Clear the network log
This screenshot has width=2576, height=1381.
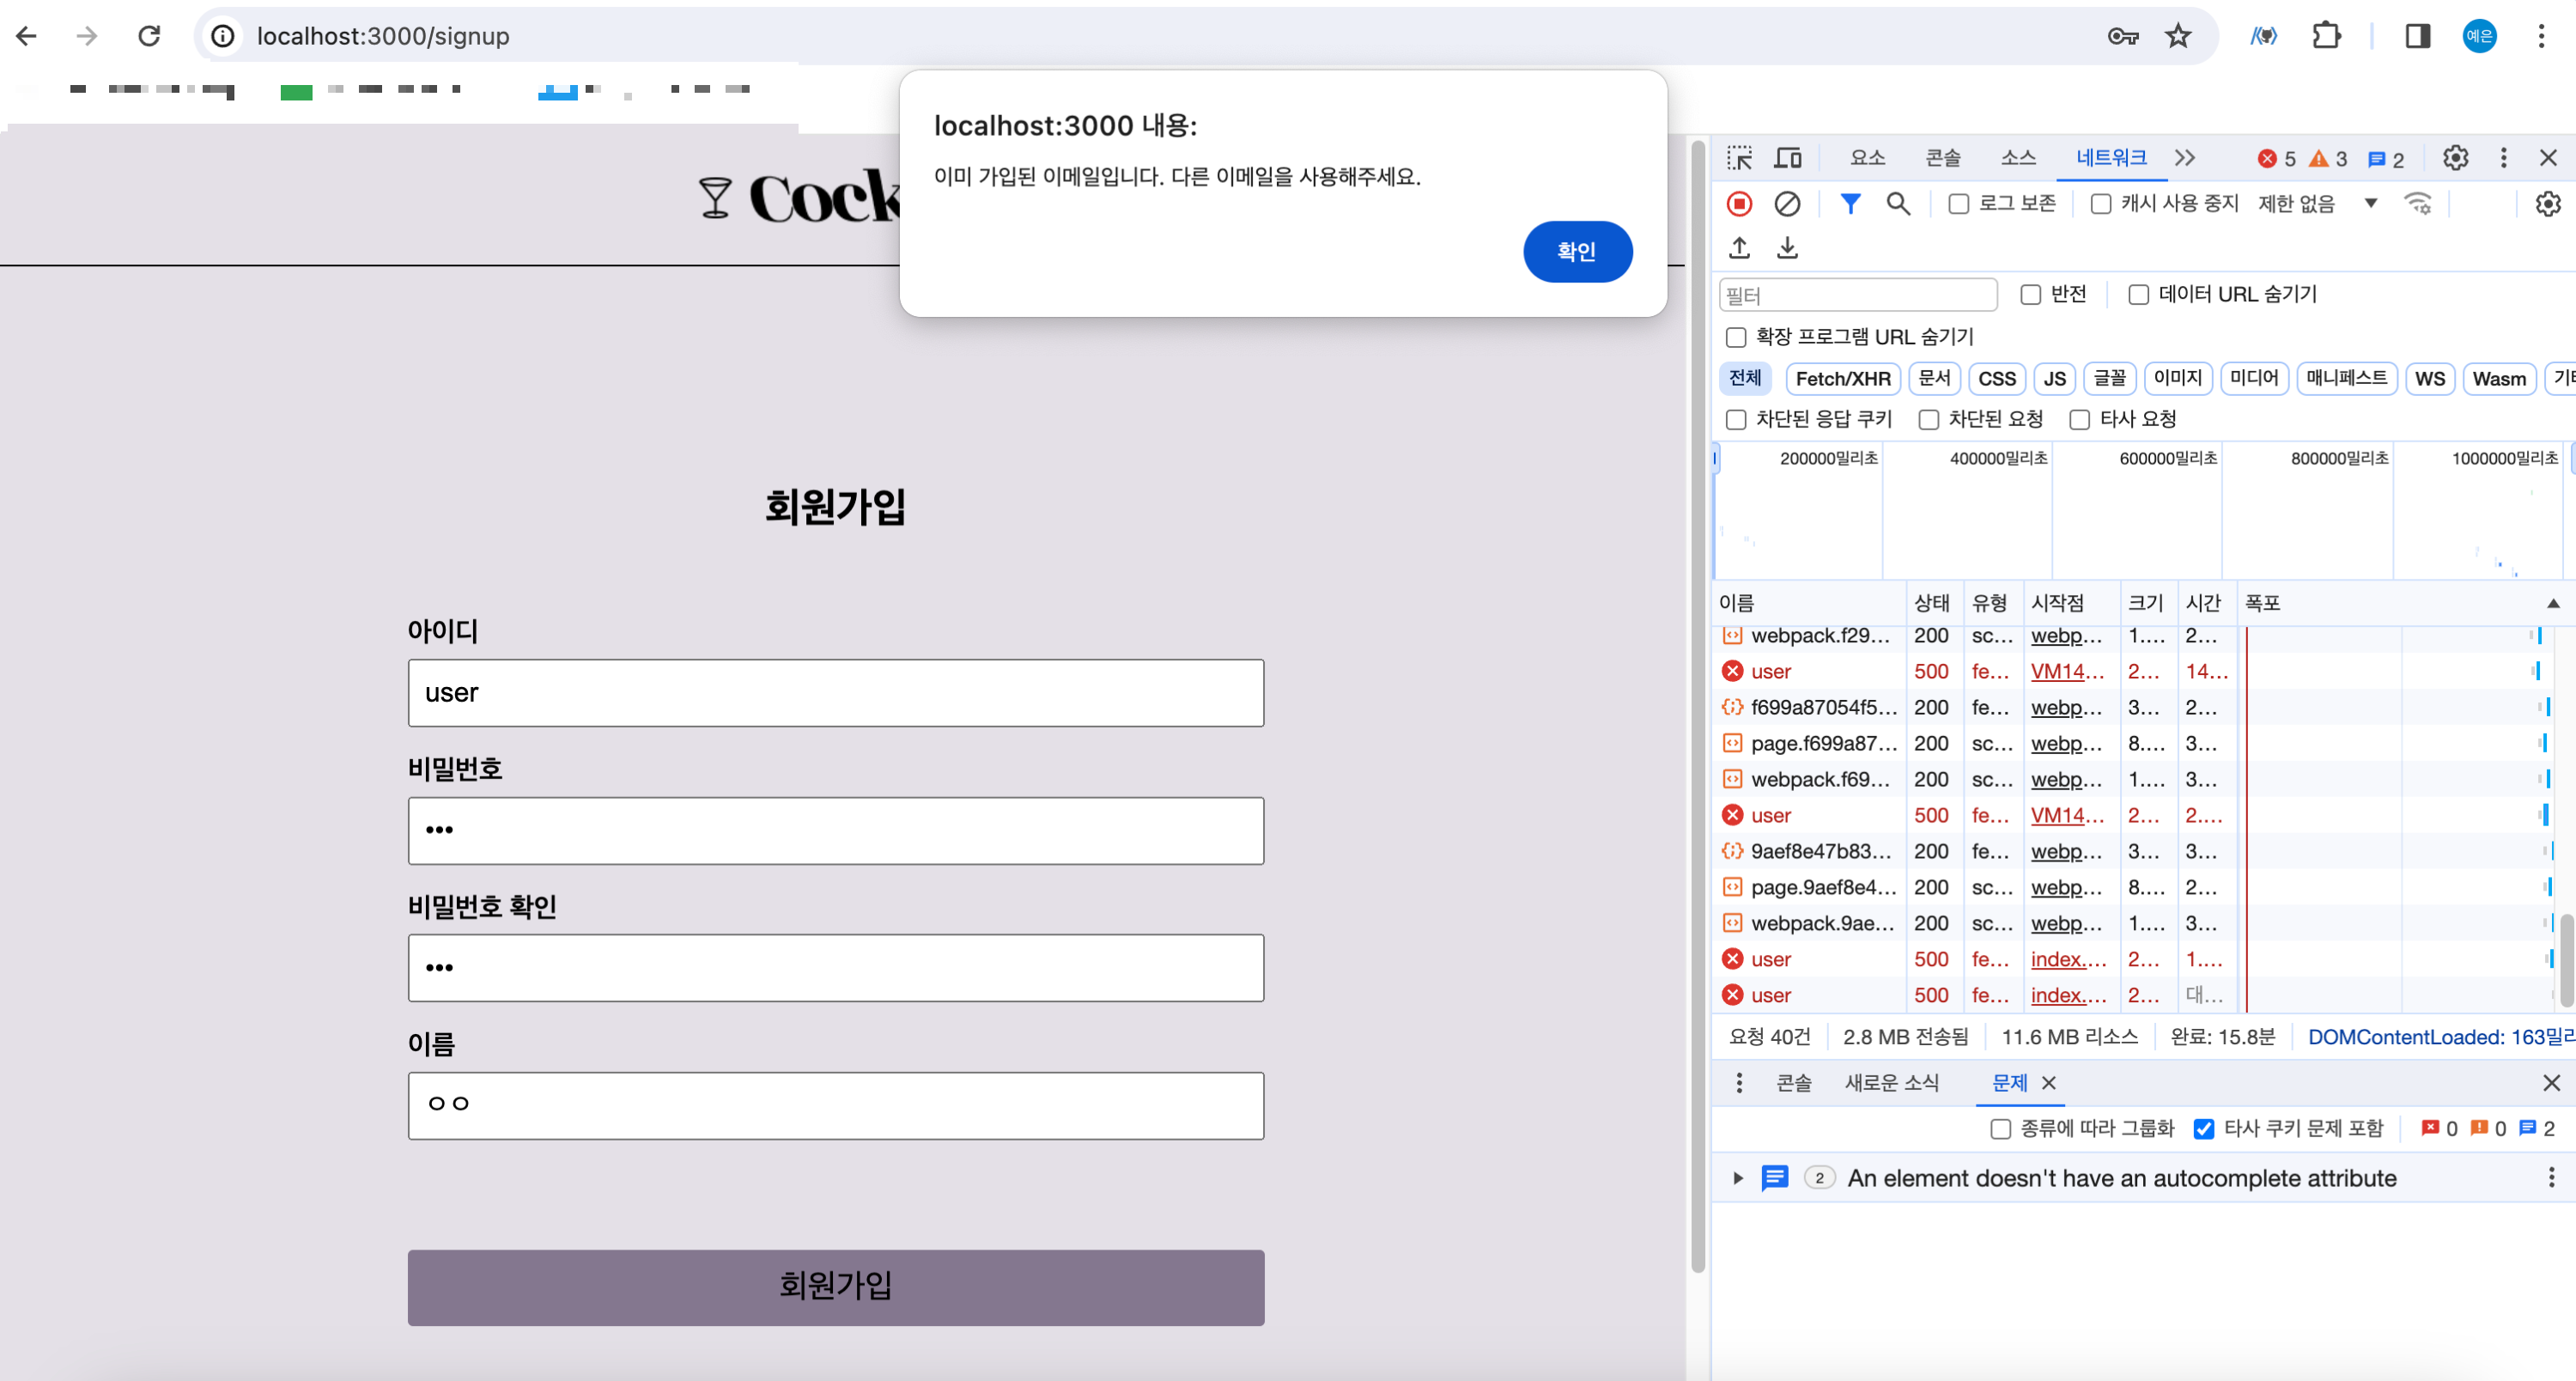coord(1787,204)
